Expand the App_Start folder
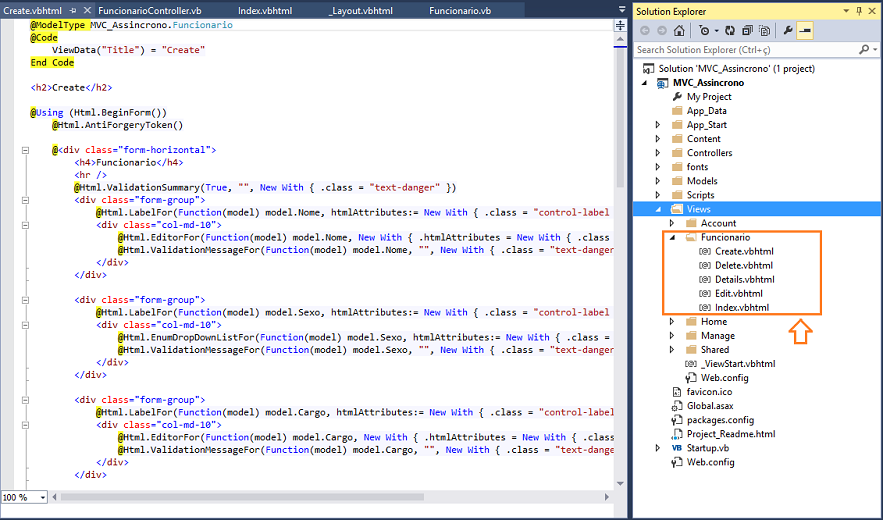 coord(658,125)
